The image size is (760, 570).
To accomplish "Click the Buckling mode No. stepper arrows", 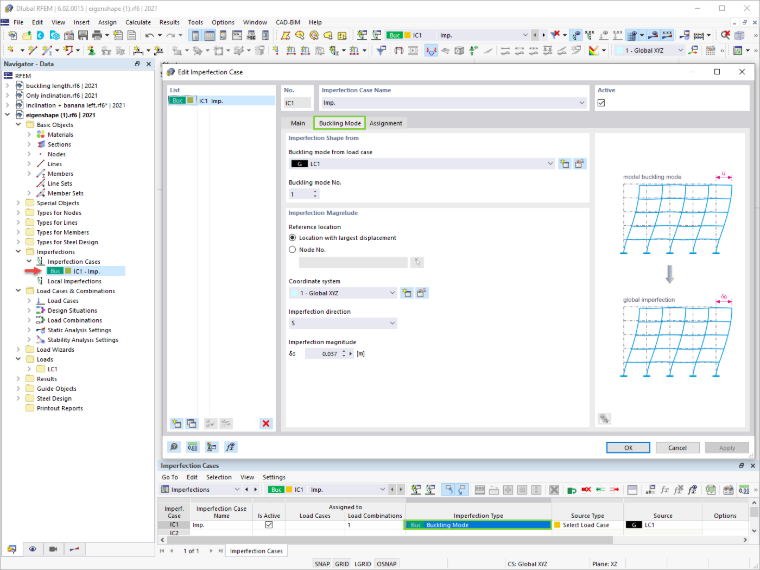I will [315, 194].
